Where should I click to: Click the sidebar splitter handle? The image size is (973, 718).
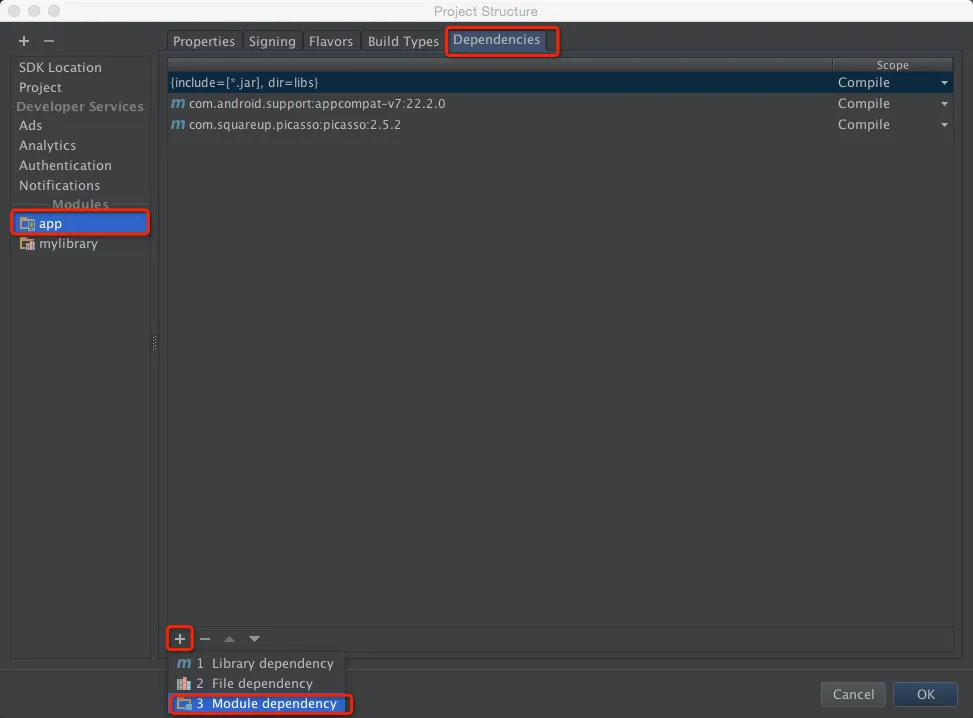(x=155, y=343)
